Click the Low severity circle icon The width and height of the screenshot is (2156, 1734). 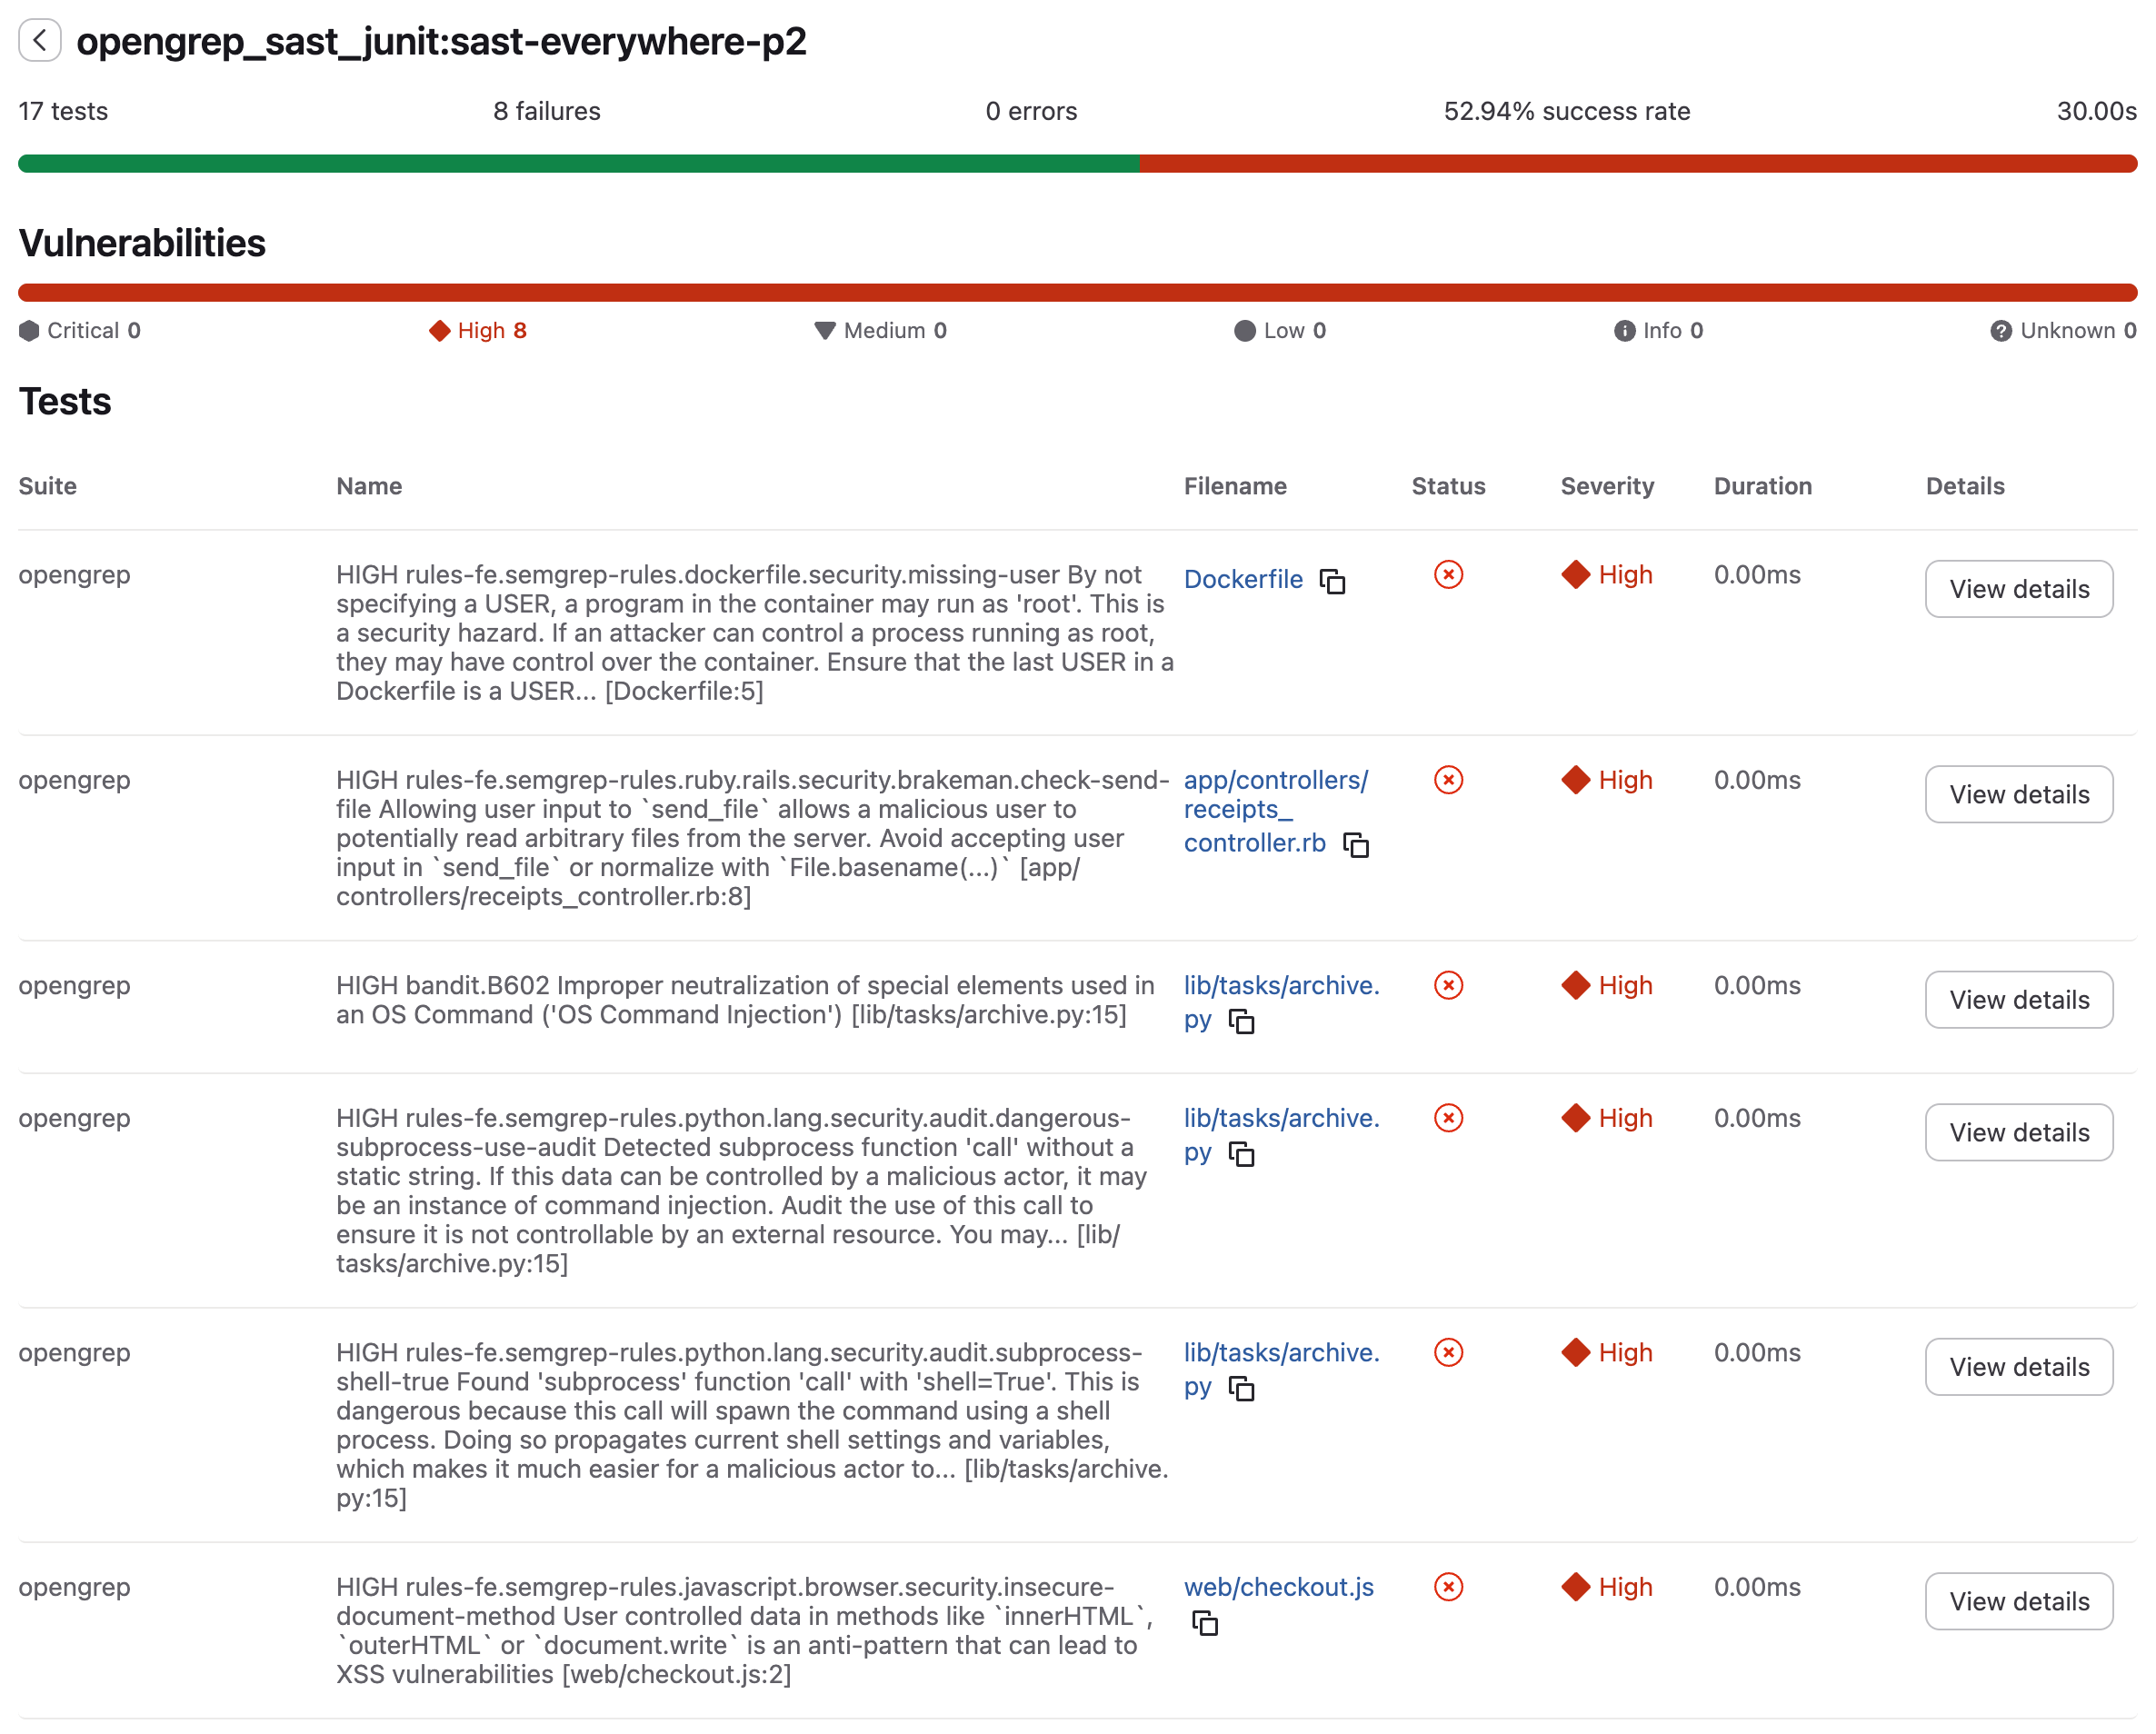1245,331
